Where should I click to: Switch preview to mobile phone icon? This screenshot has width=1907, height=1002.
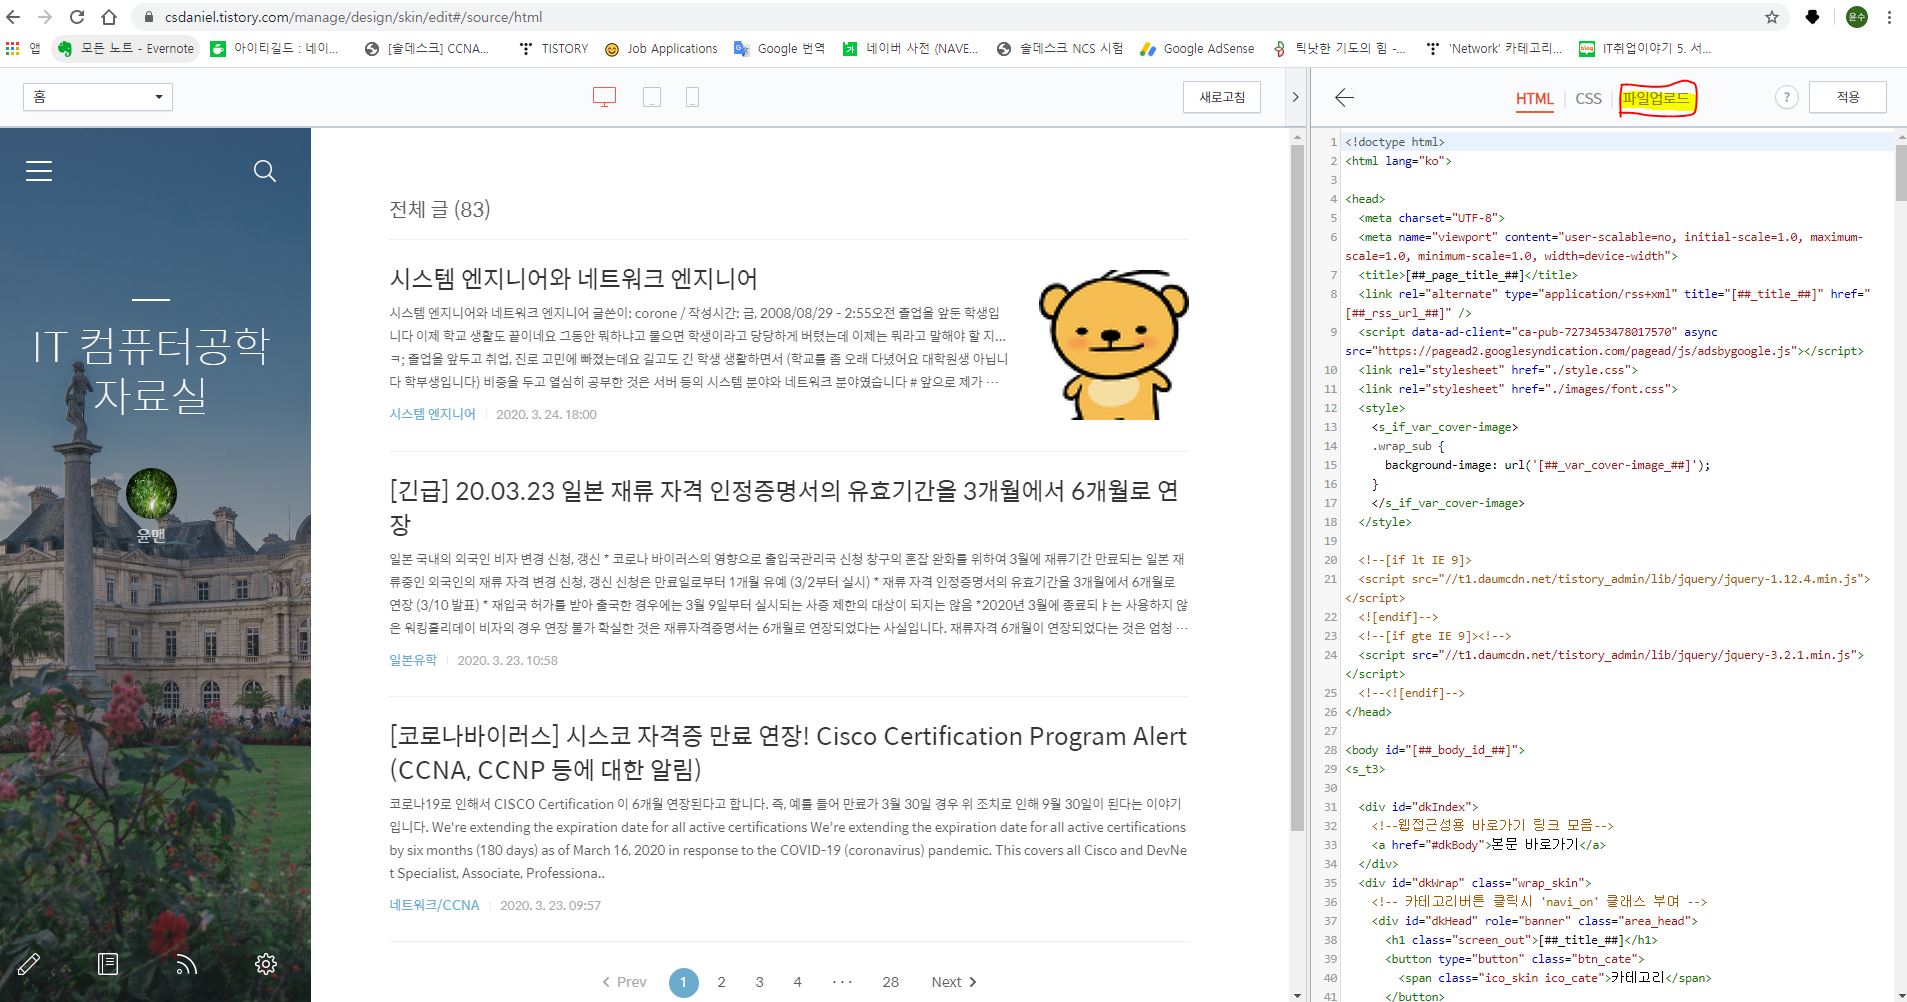(x=692, y=97)
